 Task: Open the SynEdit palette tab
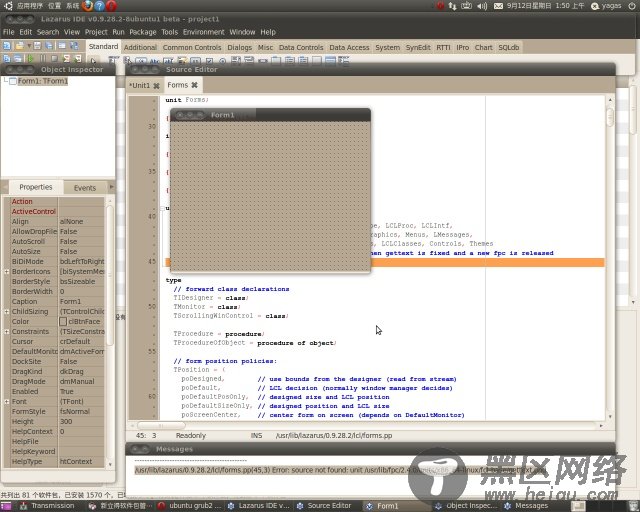tap(418, 47)
